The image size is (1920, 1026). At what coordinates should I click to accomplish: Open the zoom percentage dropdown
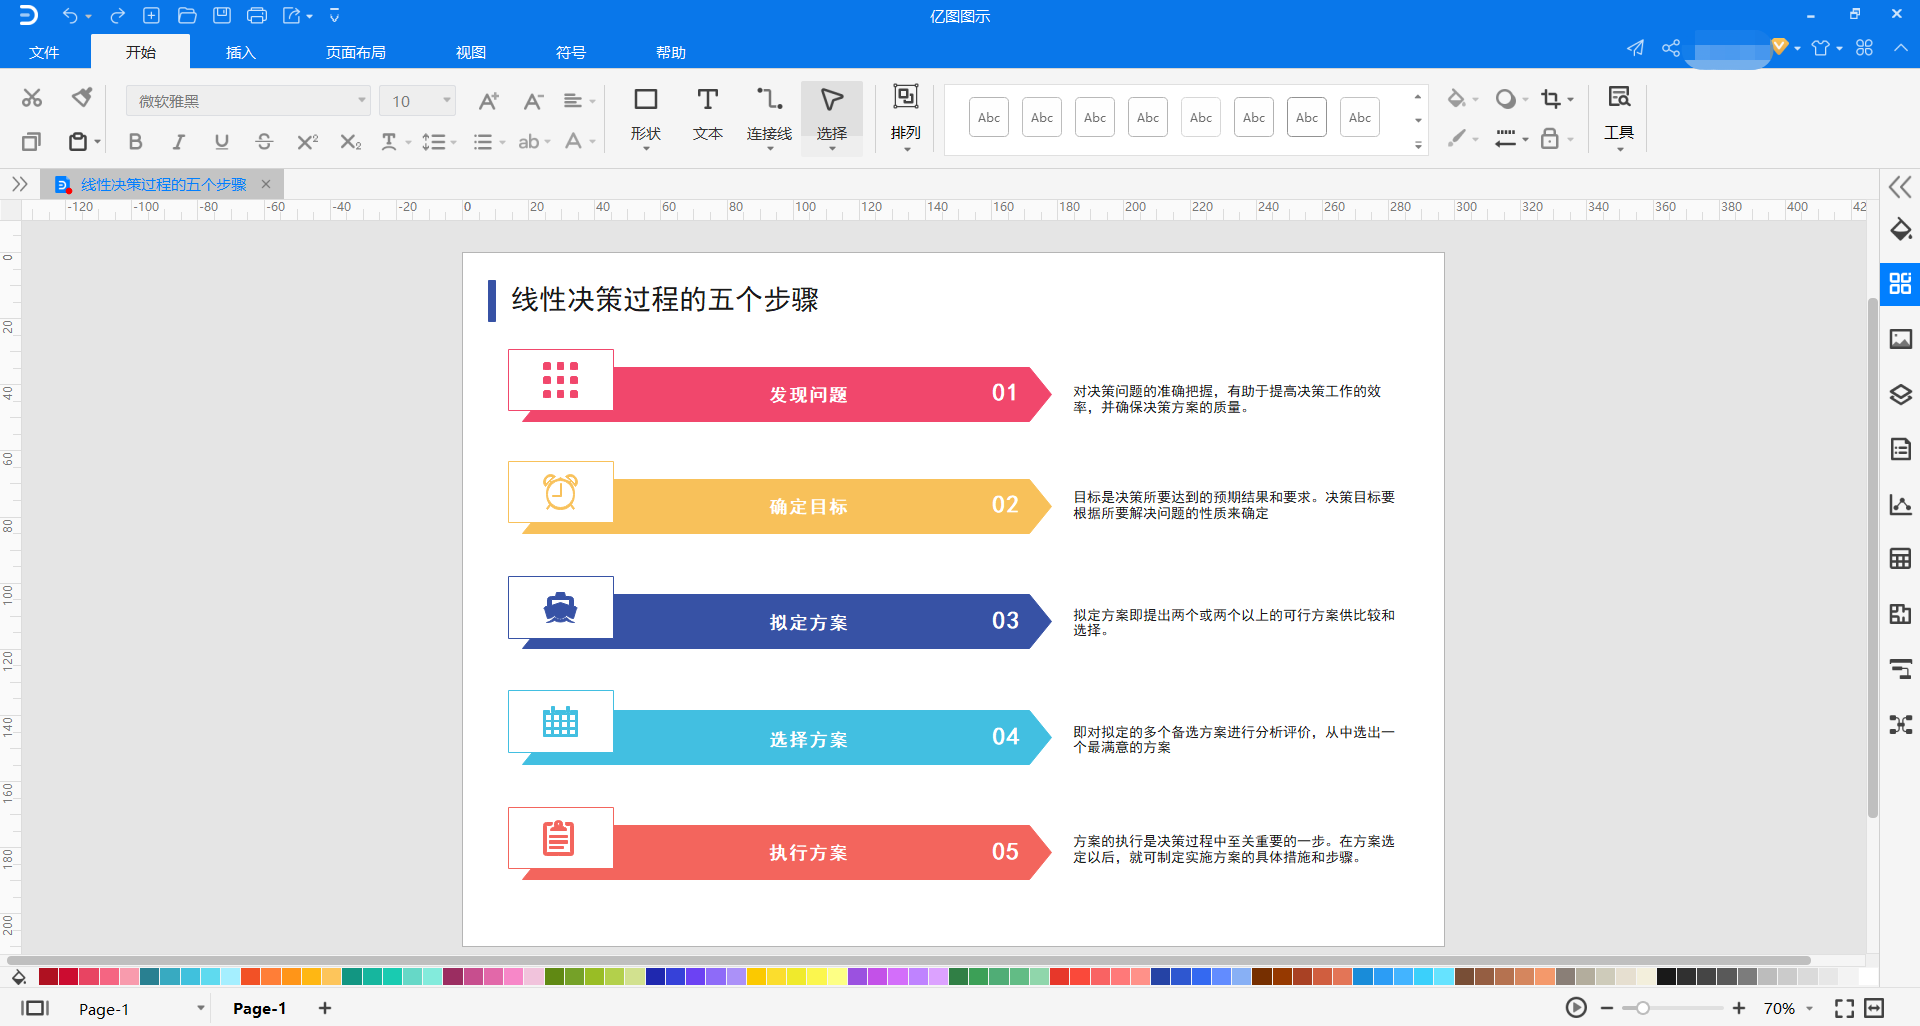click(1809, 1008)
